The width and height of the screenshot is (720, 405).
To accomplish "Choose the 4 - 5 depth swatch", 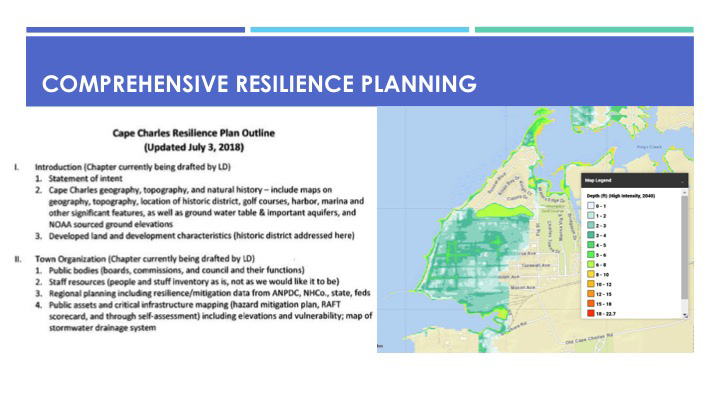I will [591, 244].
